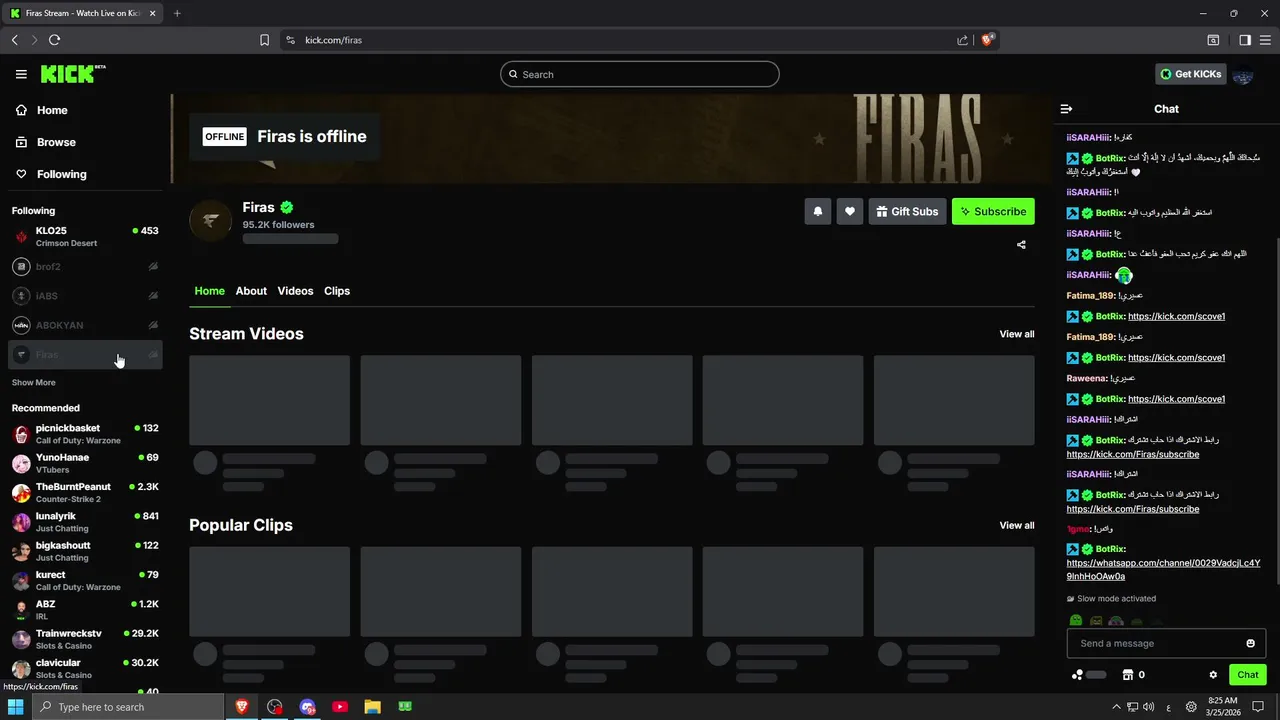The image size is (1280, 720).
Task: Open ABOKYAN channel in Following
Action: (x=85, y=325)
